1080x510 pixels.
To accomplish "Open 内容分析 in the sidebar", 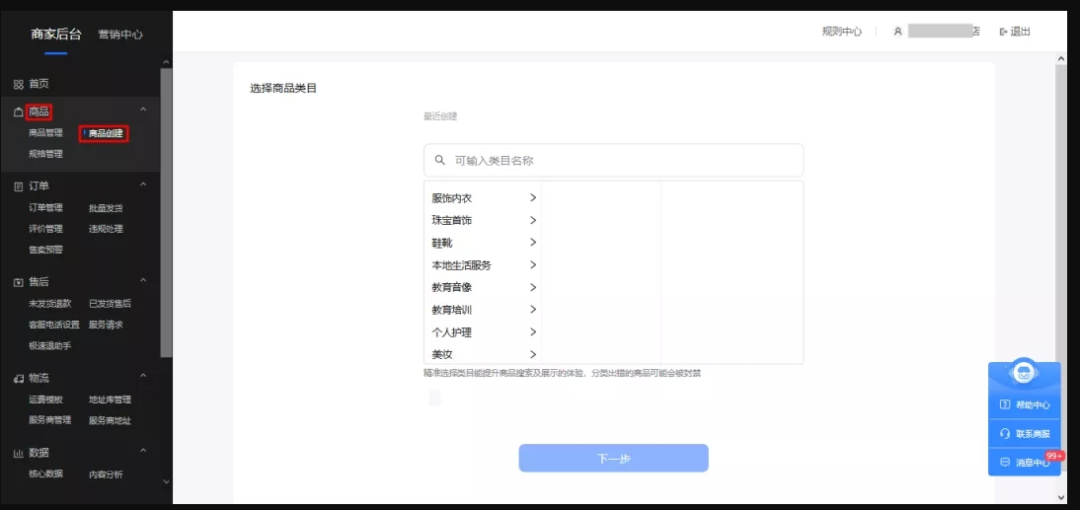I will click(105, 474).
